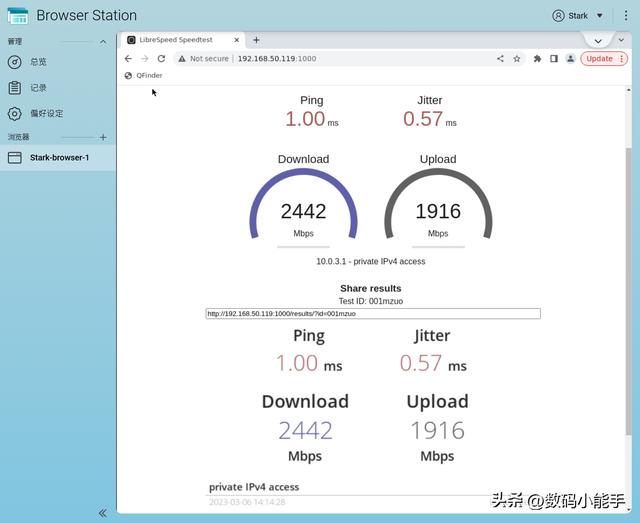Open the three-dot options menu of Browser Station

point(626,16)
